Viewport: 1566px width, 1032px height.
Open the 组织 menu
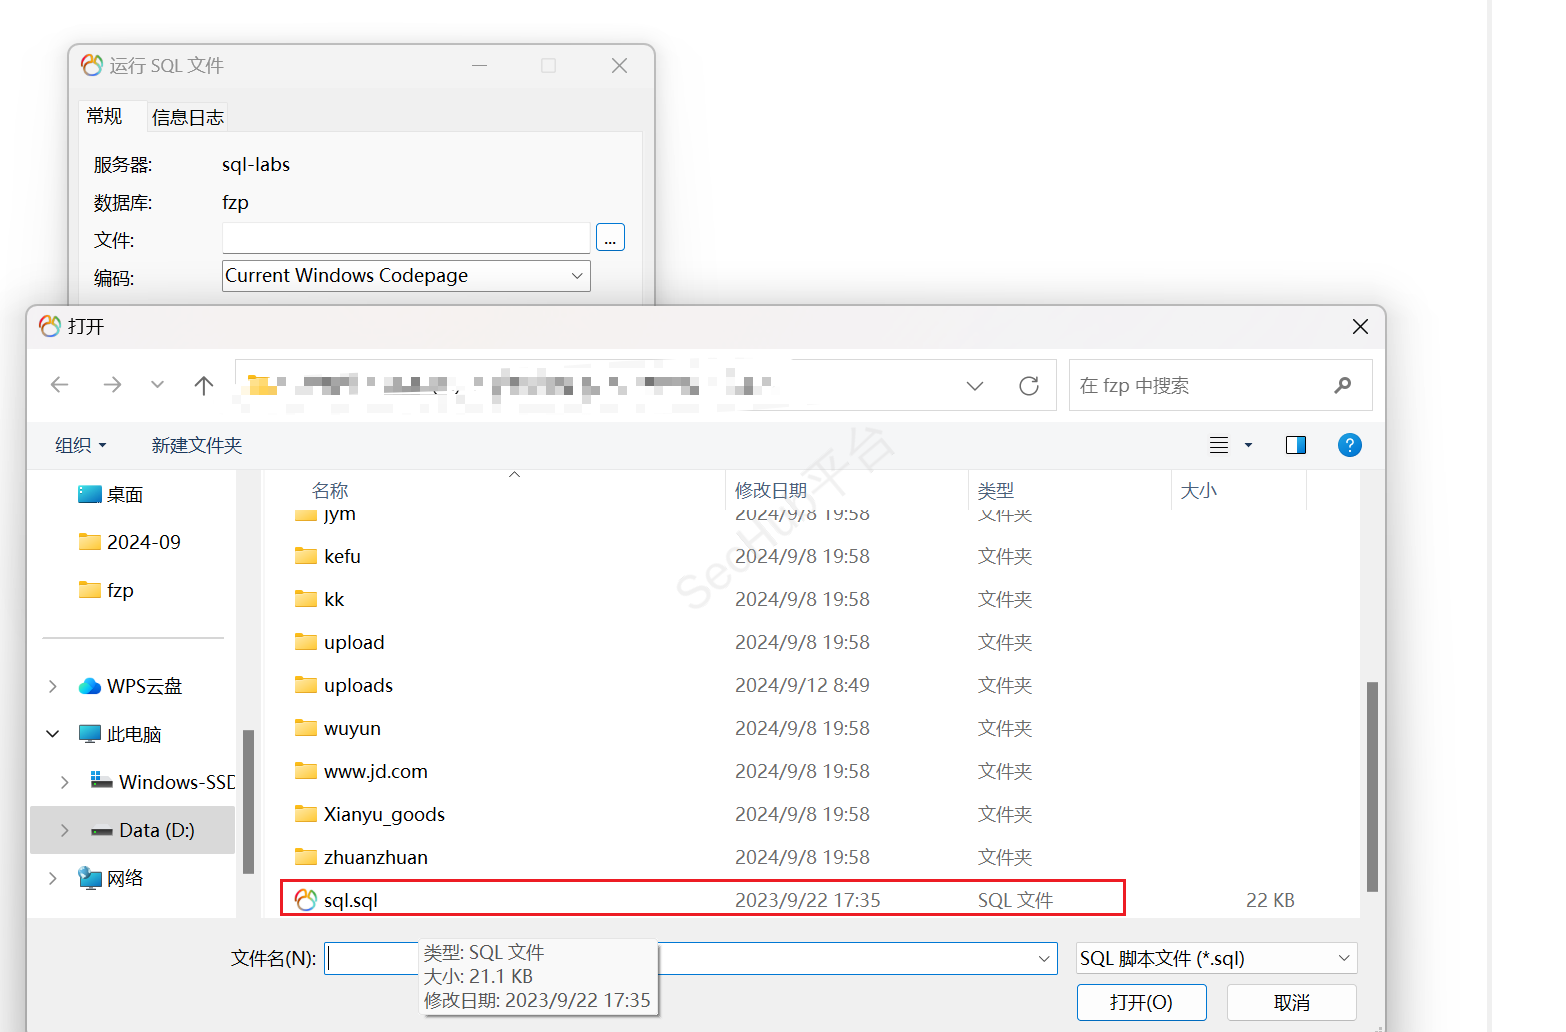pos(80,445)
